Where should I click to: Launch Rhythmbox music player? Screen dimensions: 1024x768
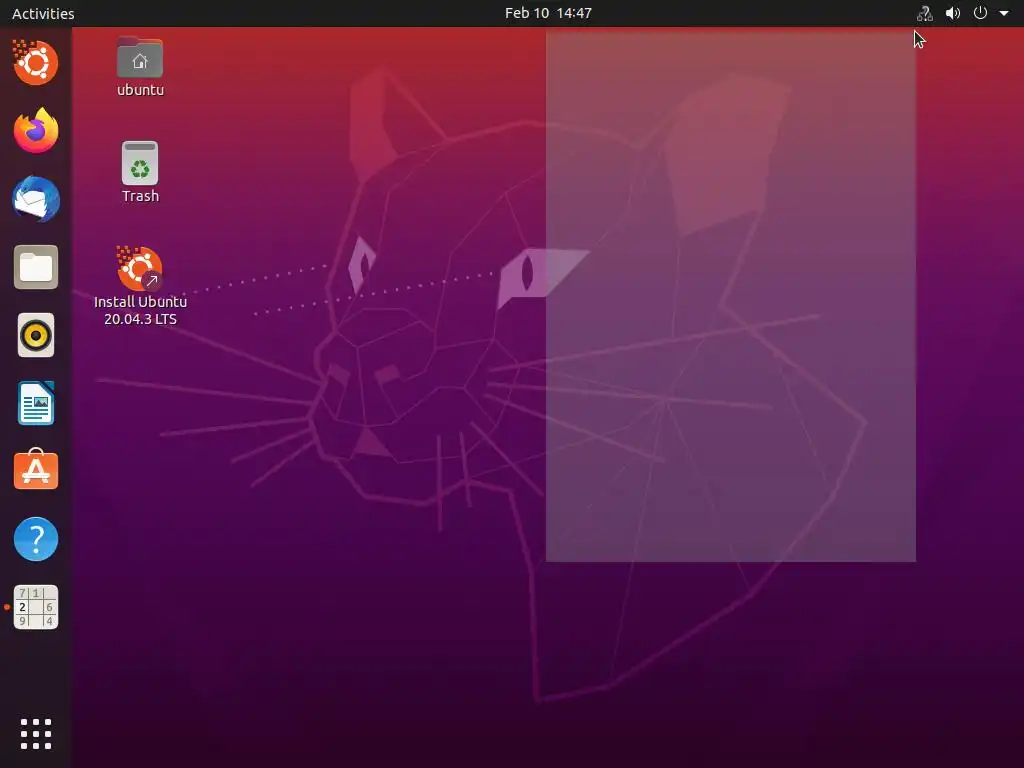pos(35,336)
